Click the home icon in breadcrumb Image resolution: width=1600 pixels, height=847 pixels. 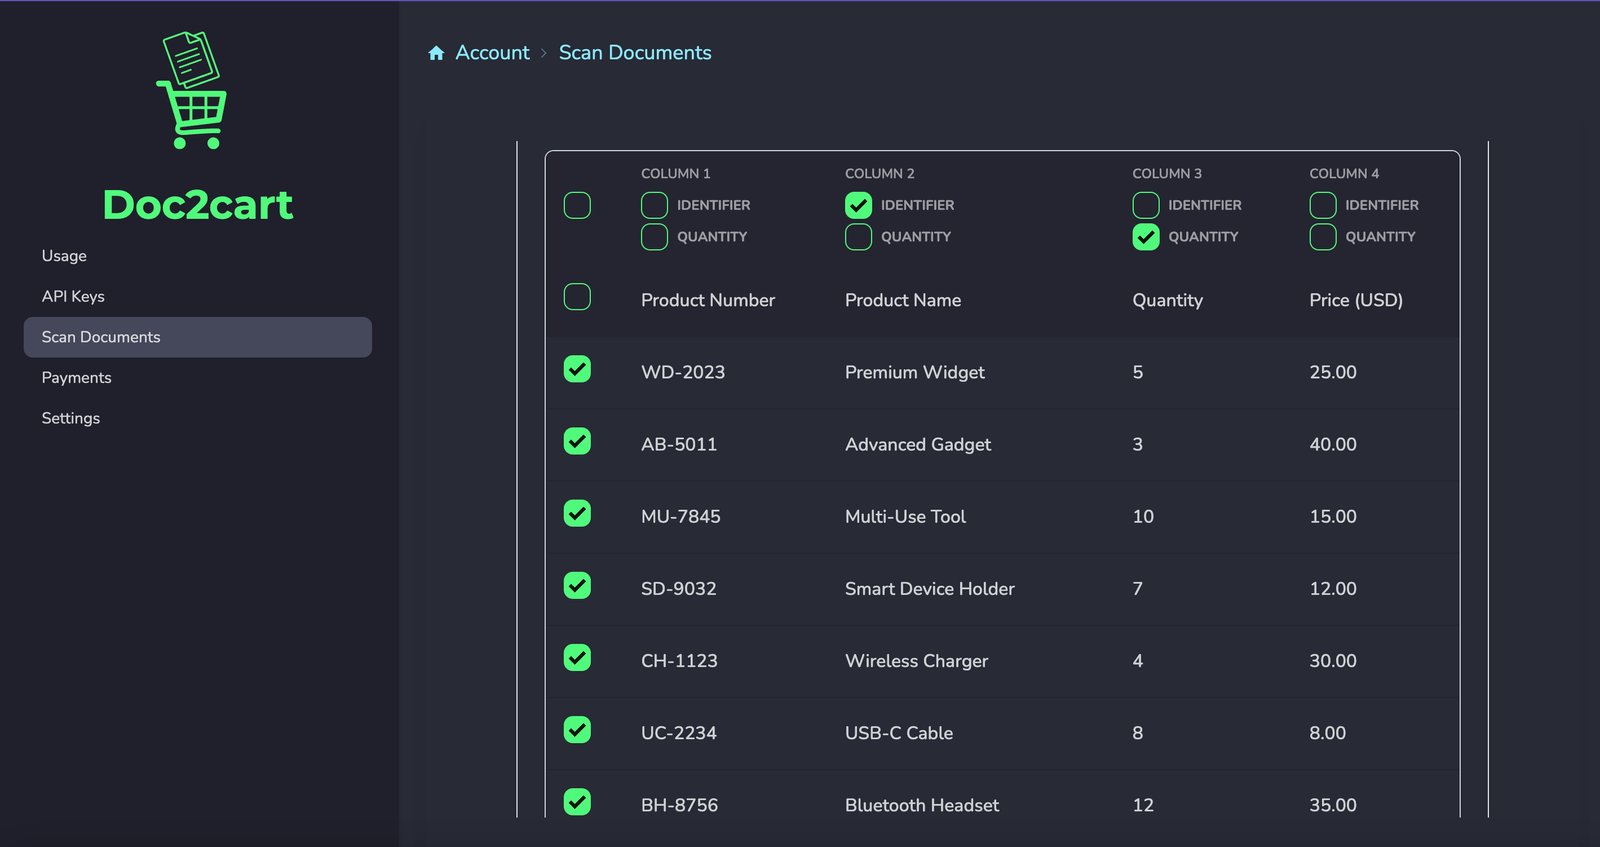(436, 53)
